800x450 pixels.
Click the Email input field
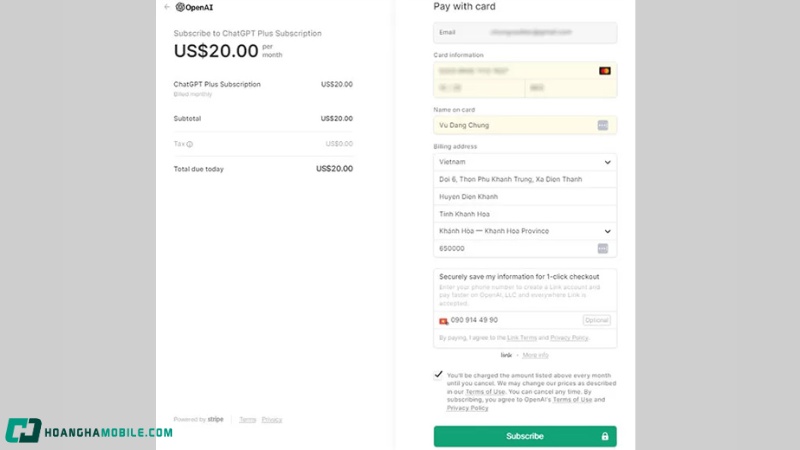(x=525, y=33)
